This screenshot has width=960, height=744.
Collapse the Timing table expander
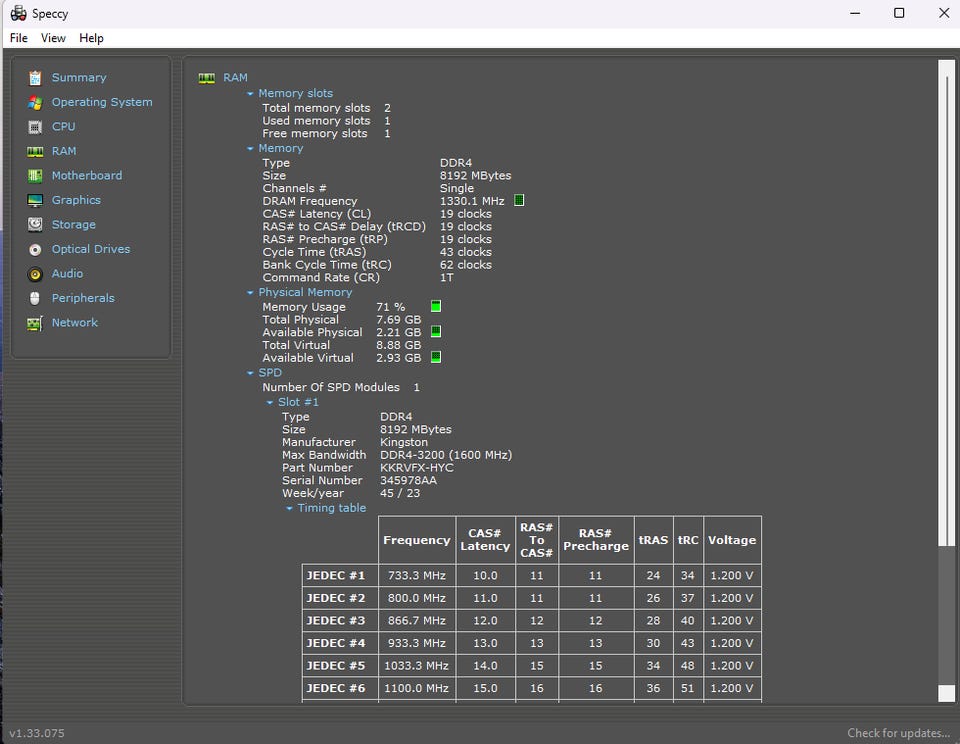289,509
